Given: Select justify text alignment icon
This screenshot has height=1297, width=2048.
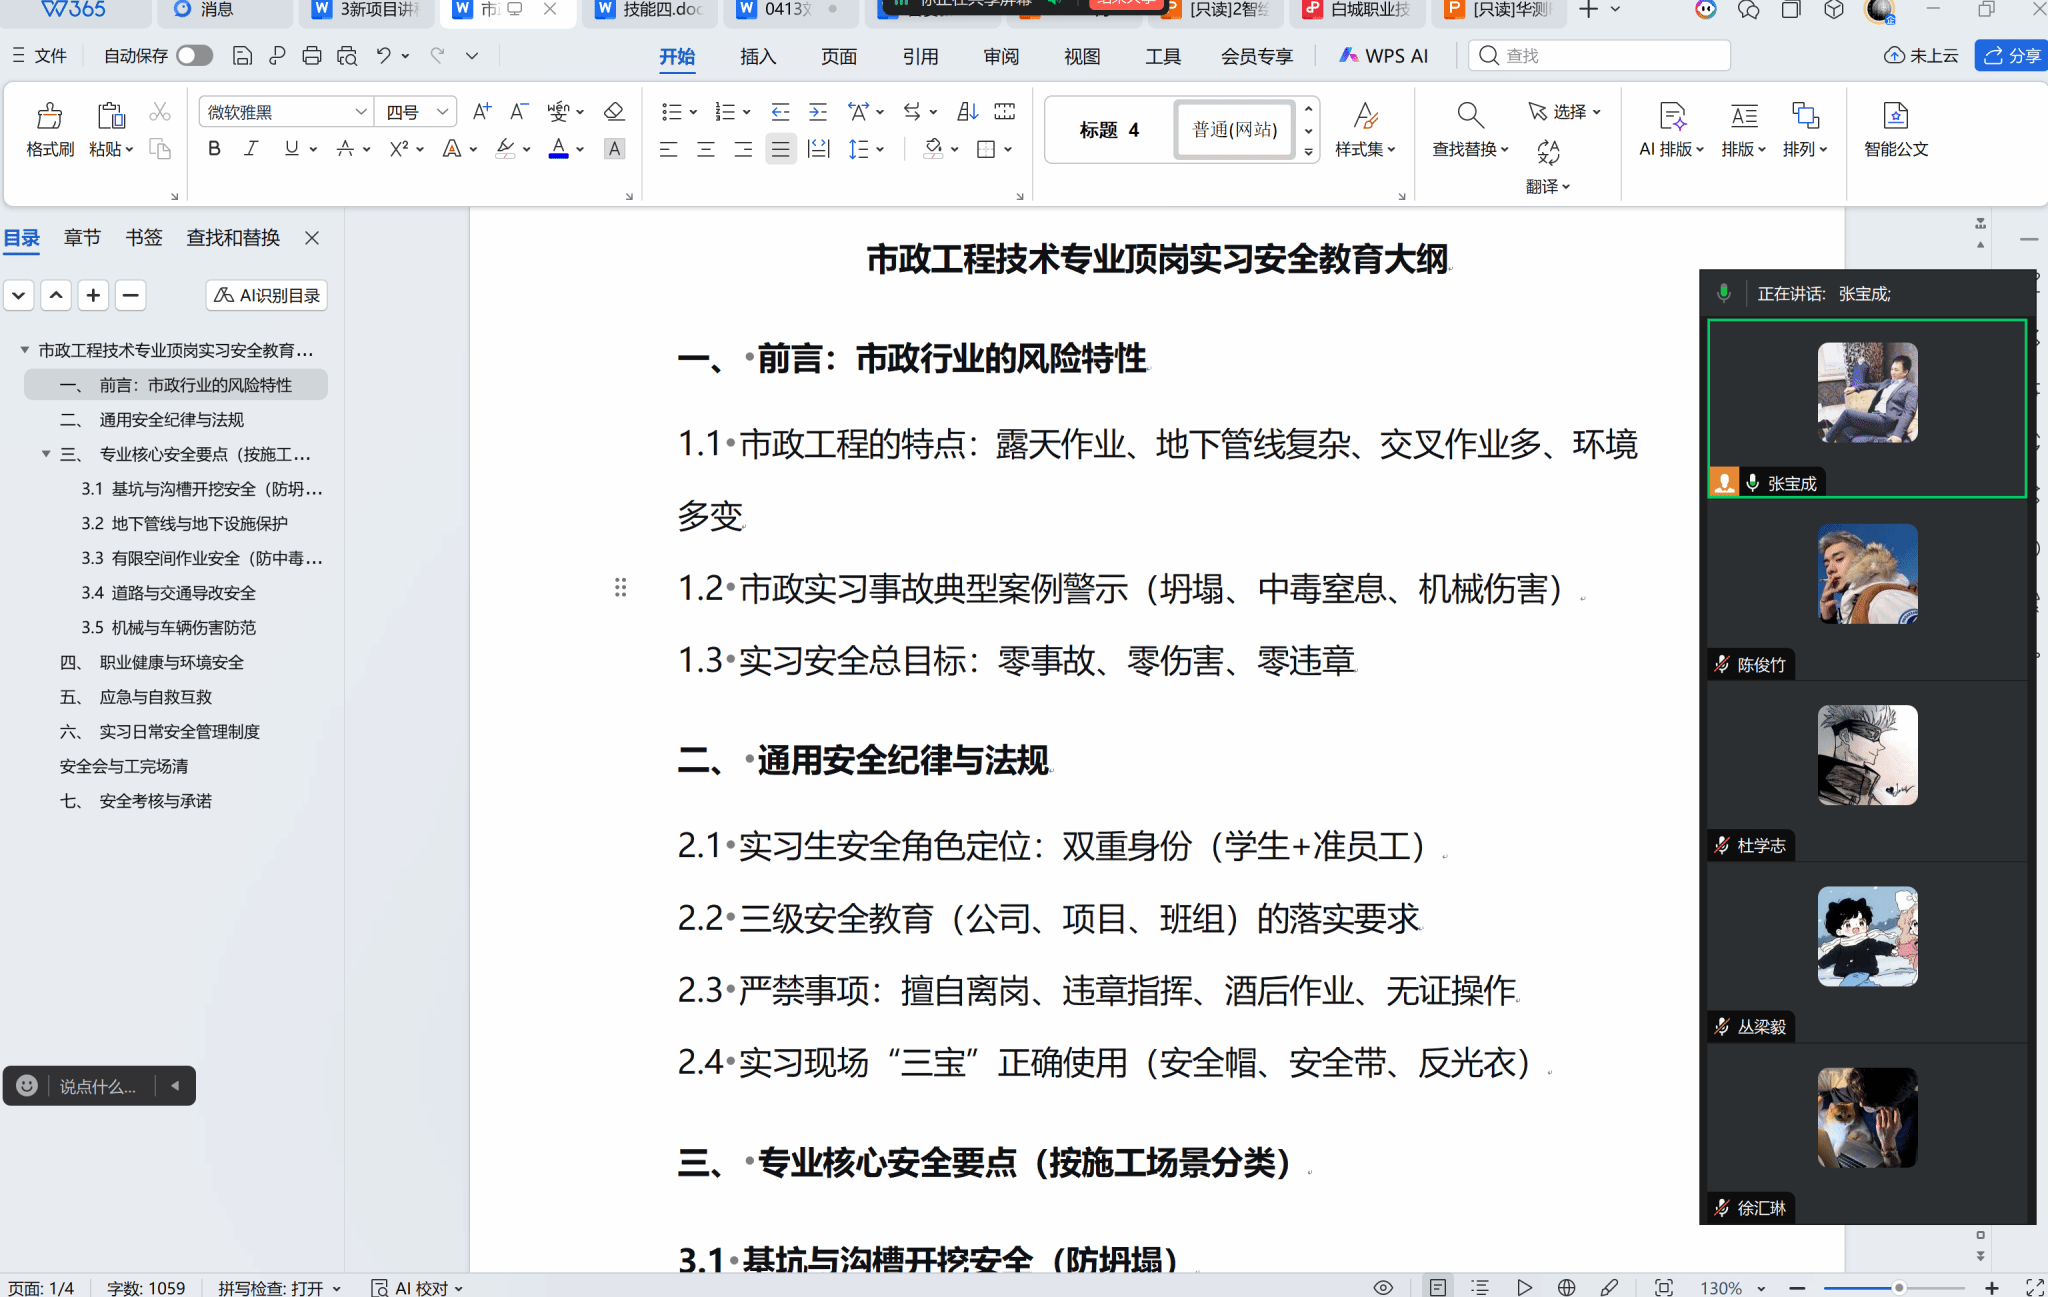Looking at the screenshot, I should pyautogui.click(x=780, y=149).
